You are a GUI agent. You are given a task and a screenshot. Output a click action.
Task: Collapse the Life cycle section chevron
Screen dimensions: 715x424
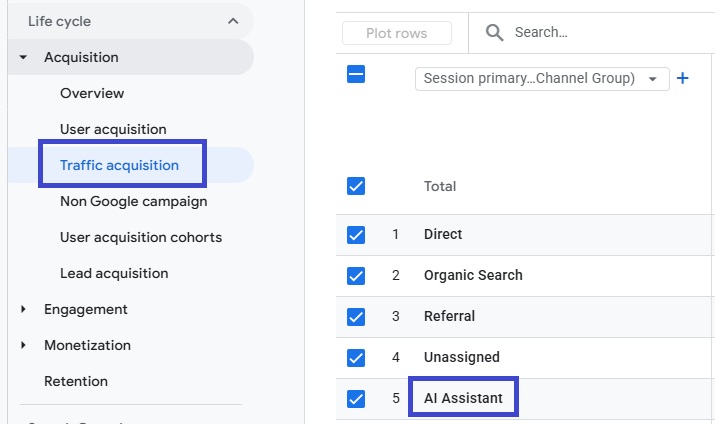tap(233, 21)
